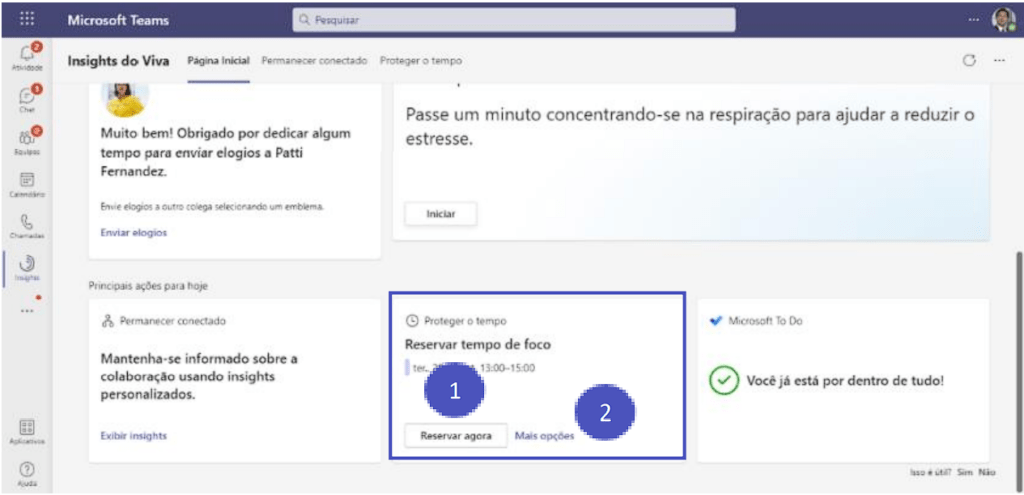1024x495 pixels.
Task: Click Reservar agora button
Action: (456, 436)
